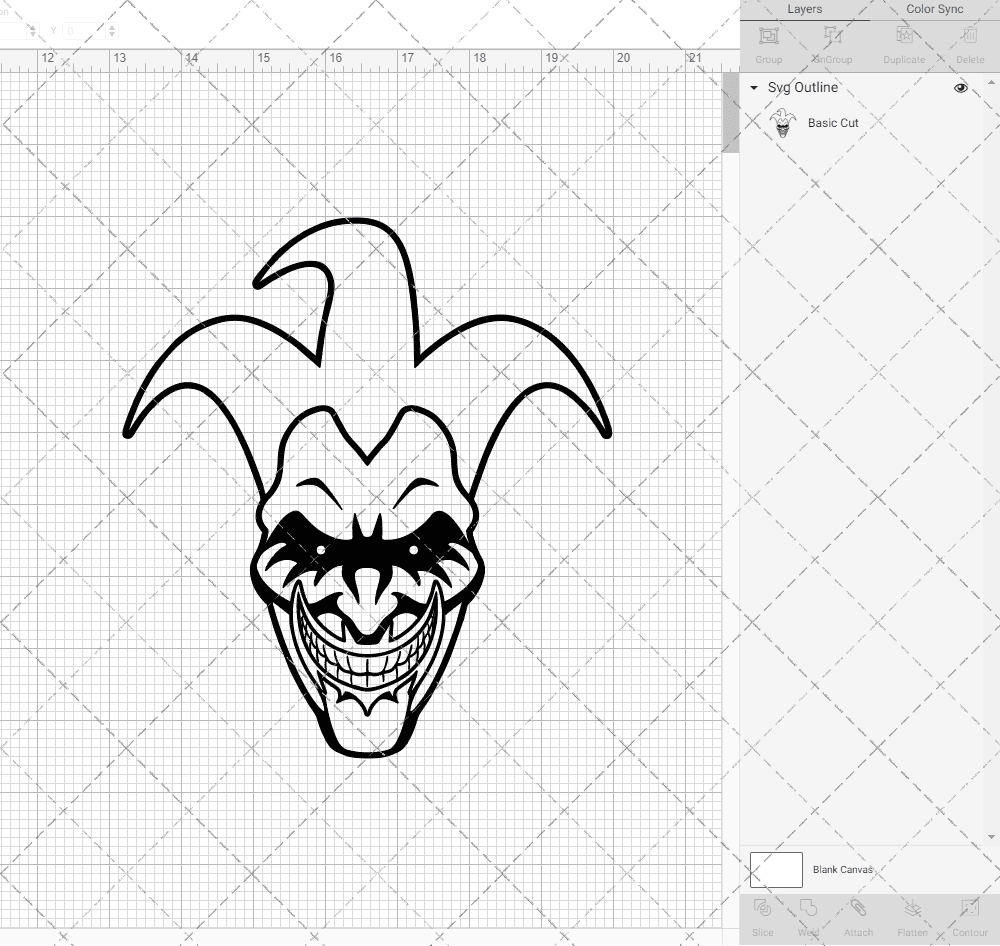Select the Weld tool
1000x946 pixels.
[808, 915]
